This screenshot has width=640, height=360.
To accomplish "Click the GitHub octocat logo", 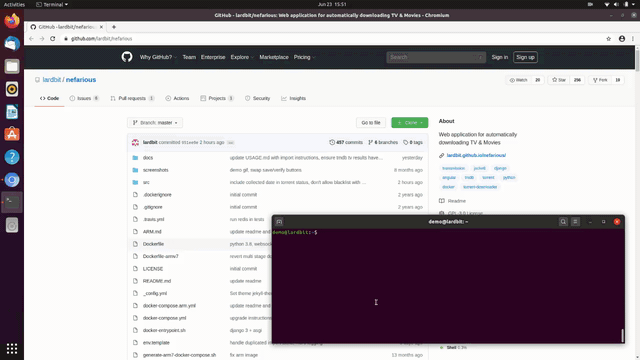I will click(x=127, y=57).
